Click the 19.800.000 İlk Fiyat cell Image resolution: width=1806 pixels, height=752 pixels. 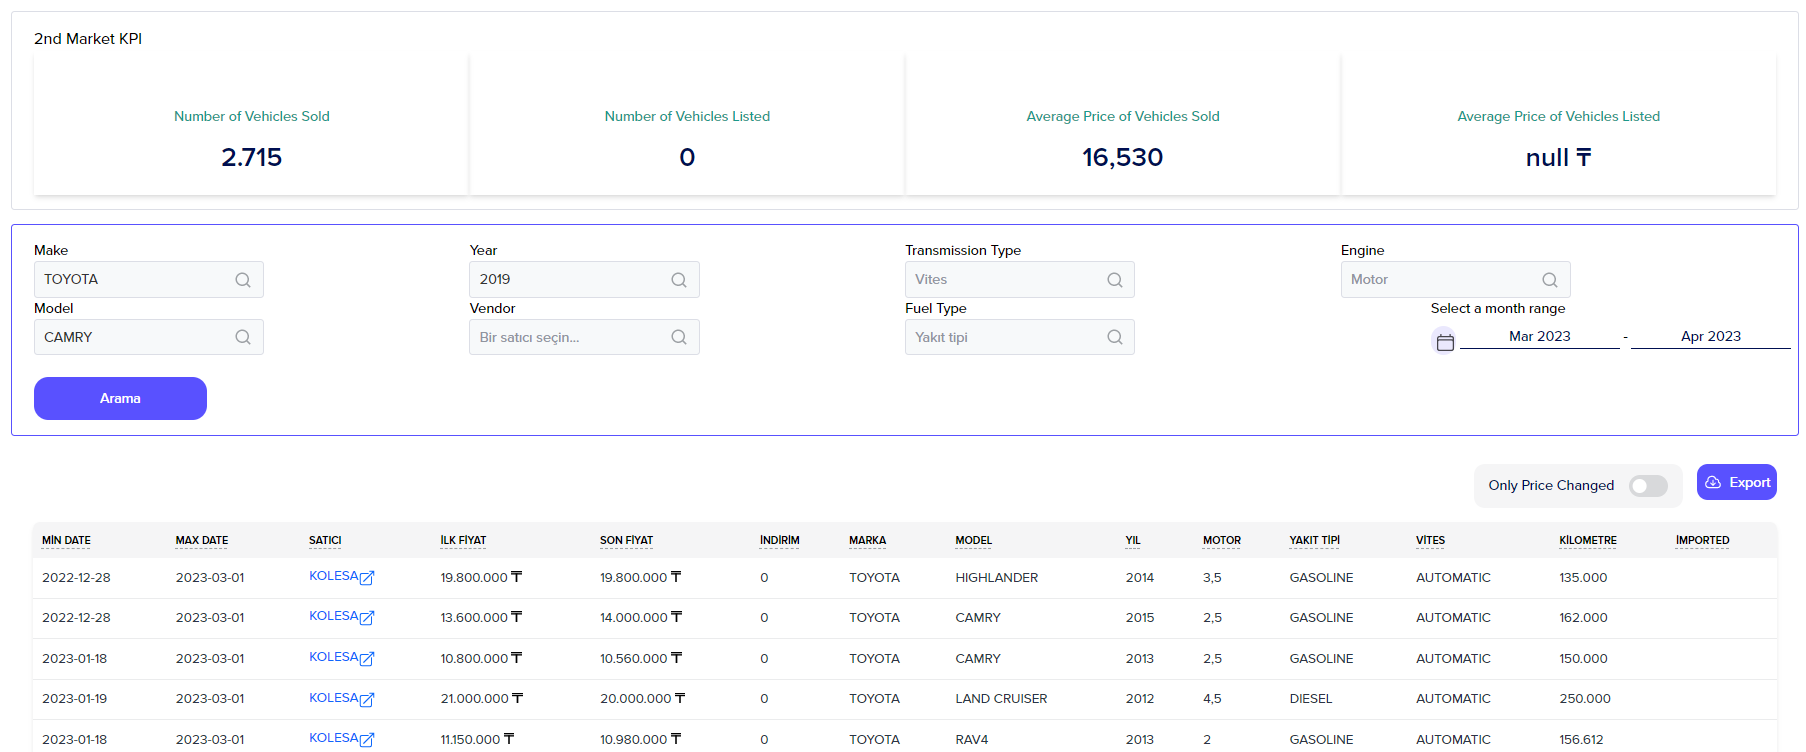[481, 578]
